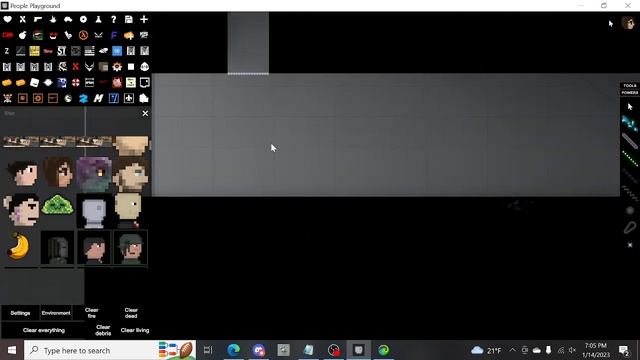640x360 pixels.
Task: Open the purple F mod category
Action: point(113,35)
